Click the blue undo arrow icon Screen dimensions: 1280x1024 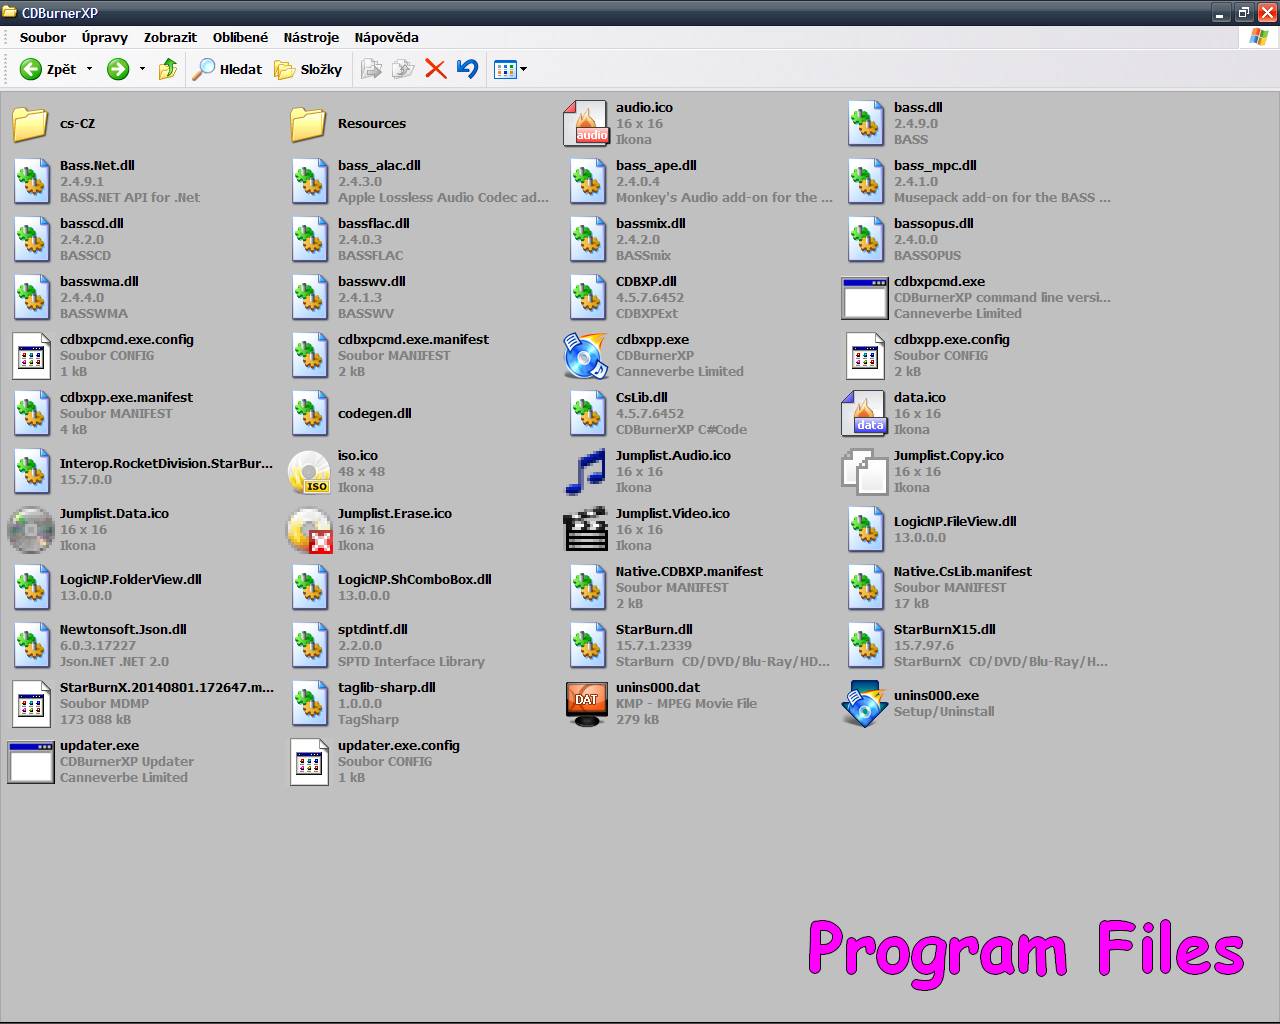point(467,68)
